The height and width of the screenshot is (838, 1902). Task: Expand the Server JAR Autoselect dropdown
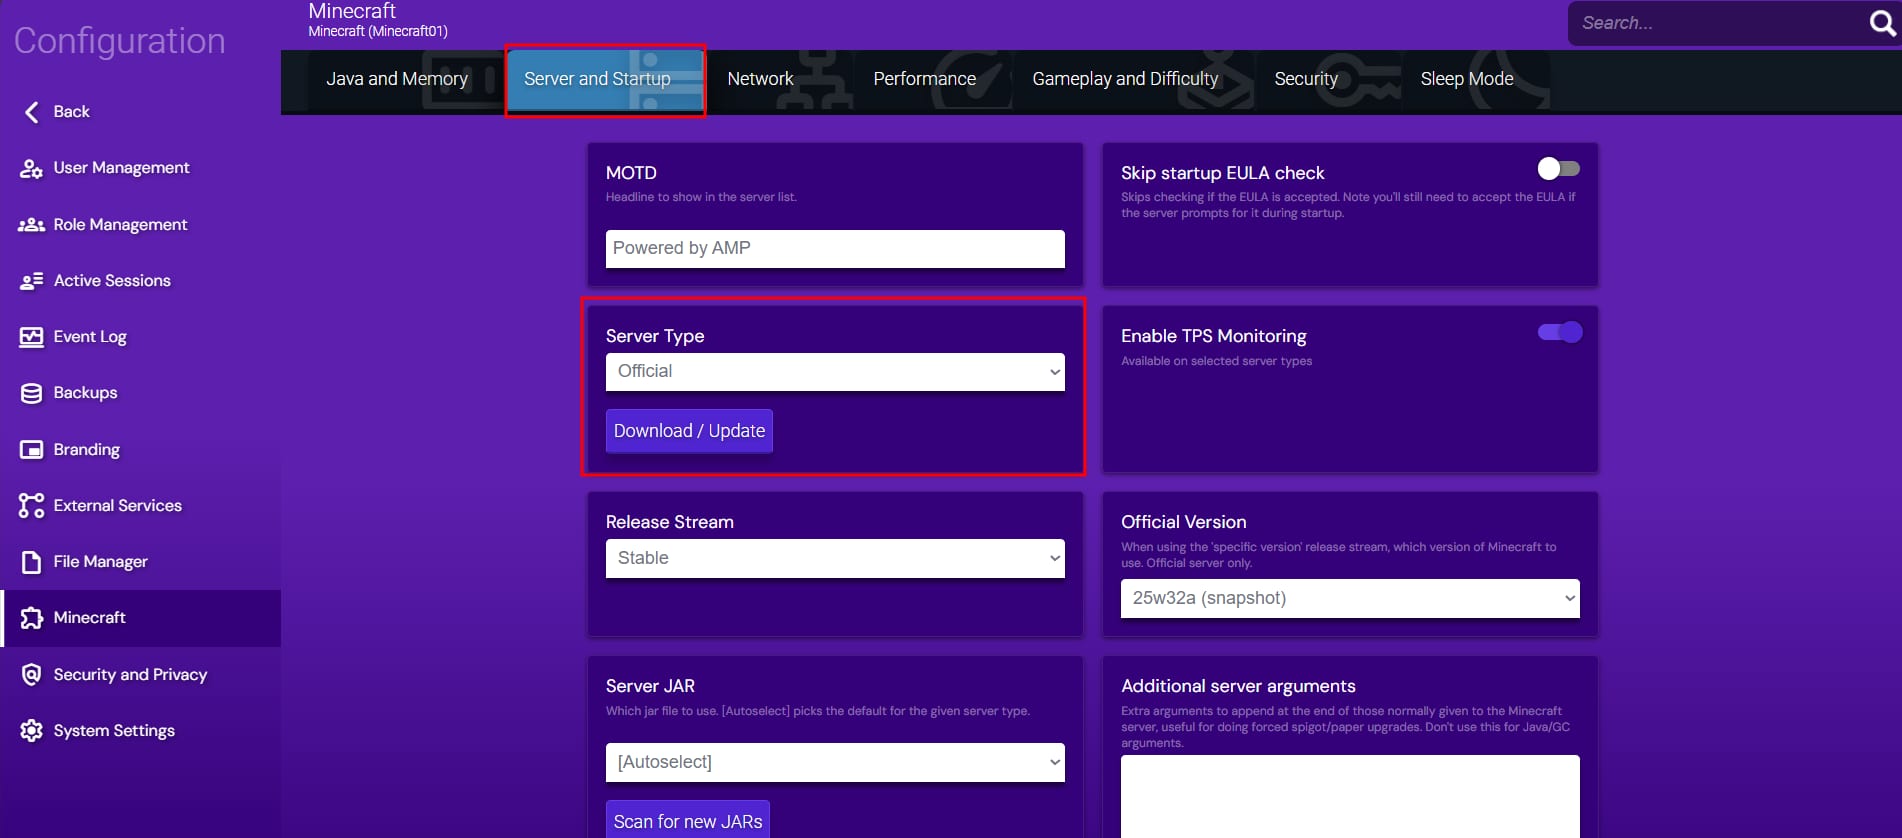pyautogui.click(x=834, y=762)
